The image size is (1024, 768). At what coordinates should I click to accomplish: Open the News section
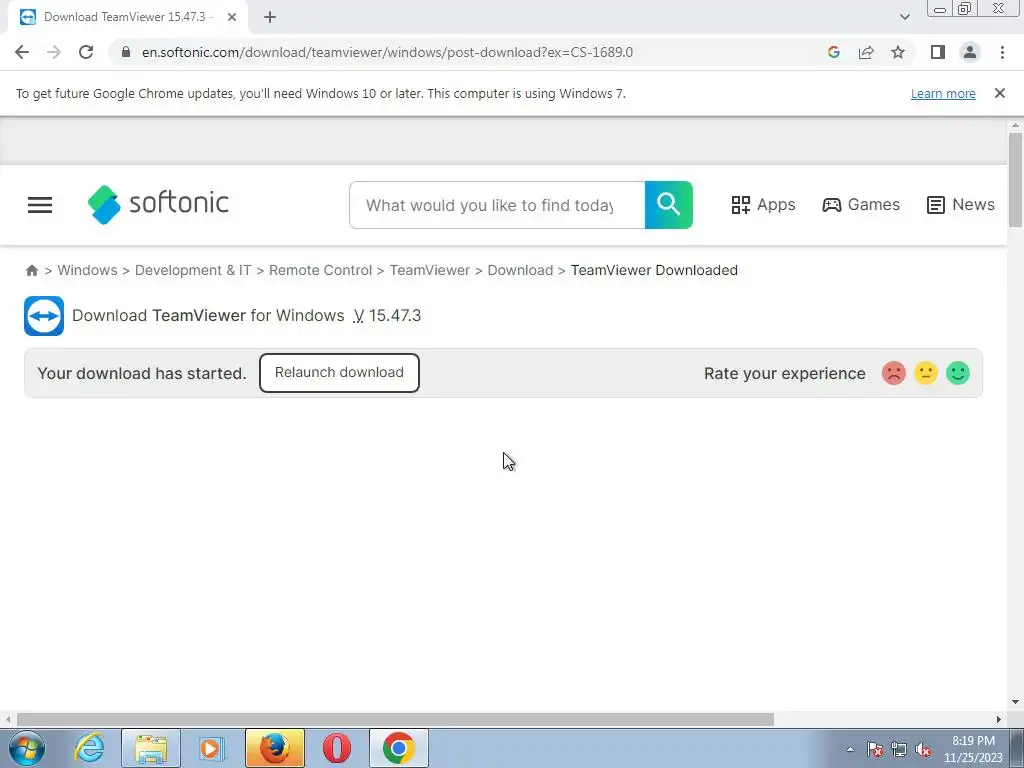click(x=961, y=205)
